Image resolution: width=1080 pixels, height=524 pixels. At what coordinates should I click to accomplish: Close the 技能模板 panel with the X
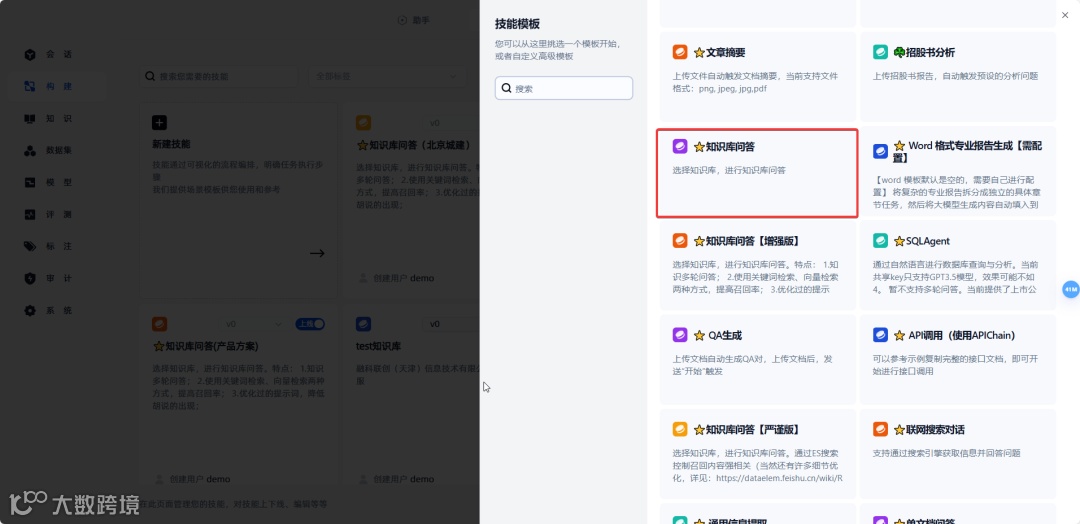tap(1066, 15)
